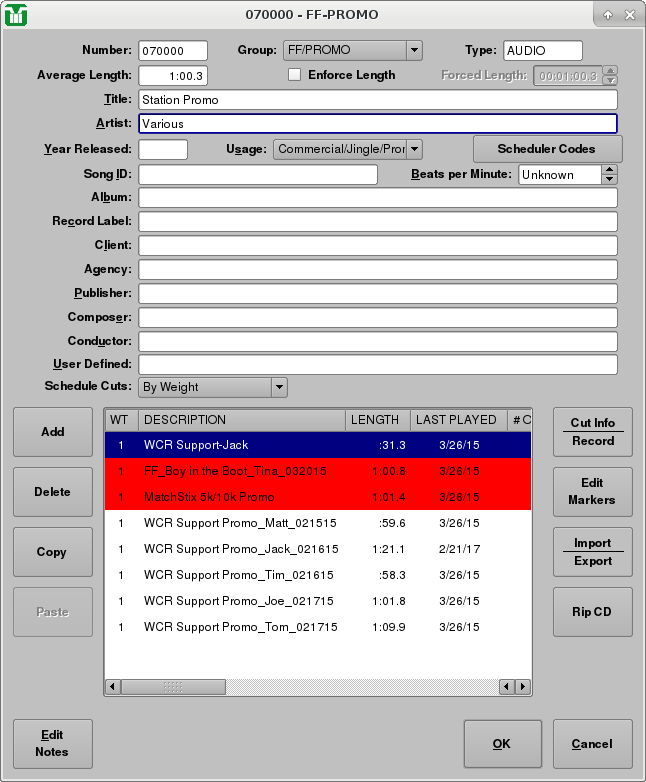
Task: Enable the Enforce Length checkbox
Action: pyautogui.click(x=294, y=75)
